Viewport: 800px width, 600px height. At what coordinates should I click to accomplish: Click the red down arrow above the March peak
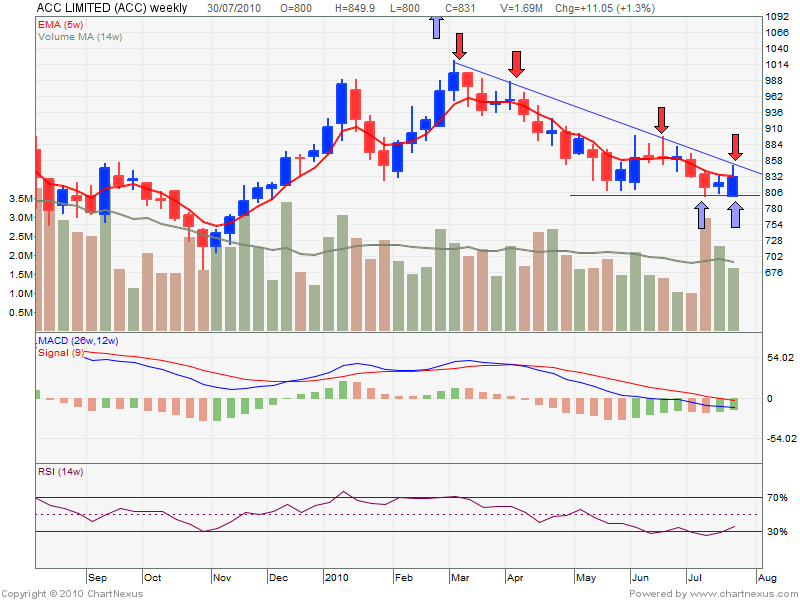459,45
